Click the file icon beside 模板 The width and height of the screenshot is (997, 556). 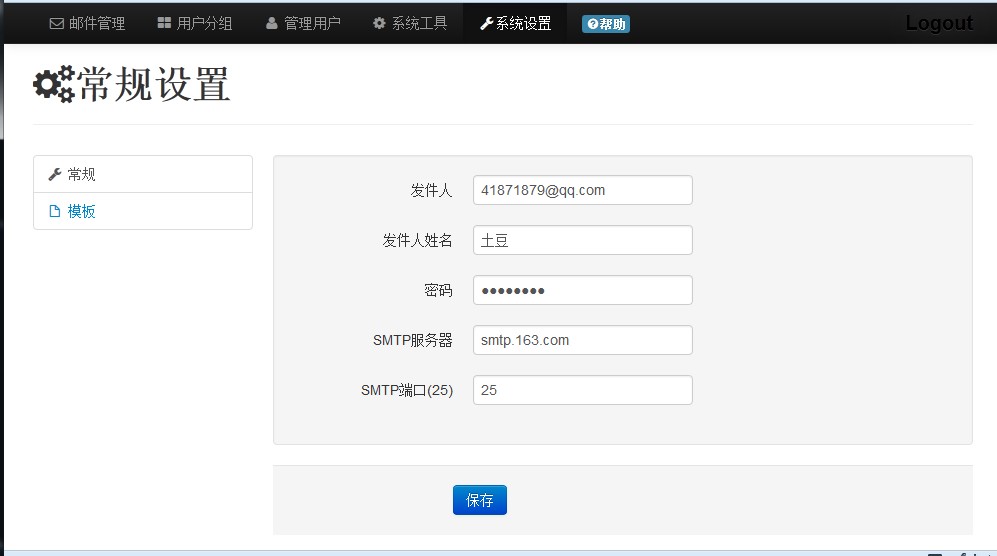coord(55,211)
